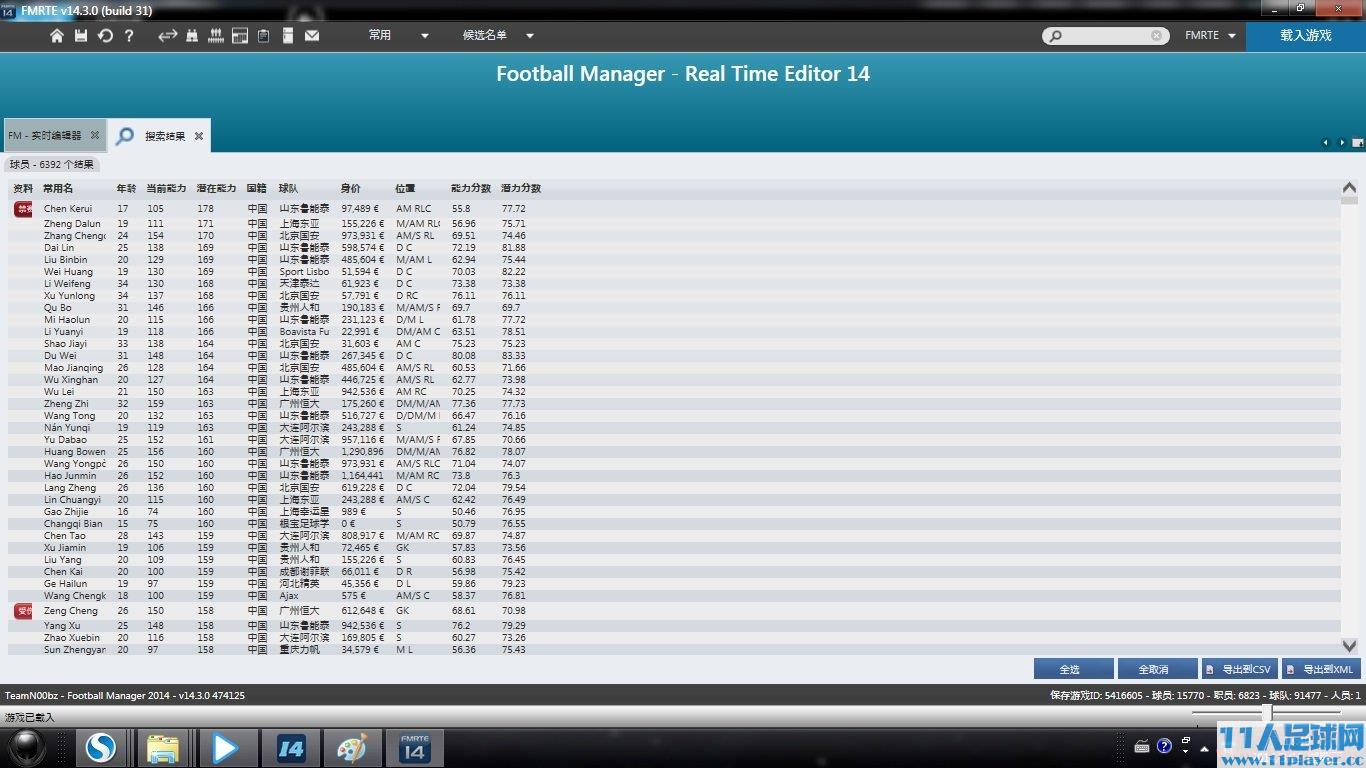Select the Huang Bowen player row

tap(674, 452)
